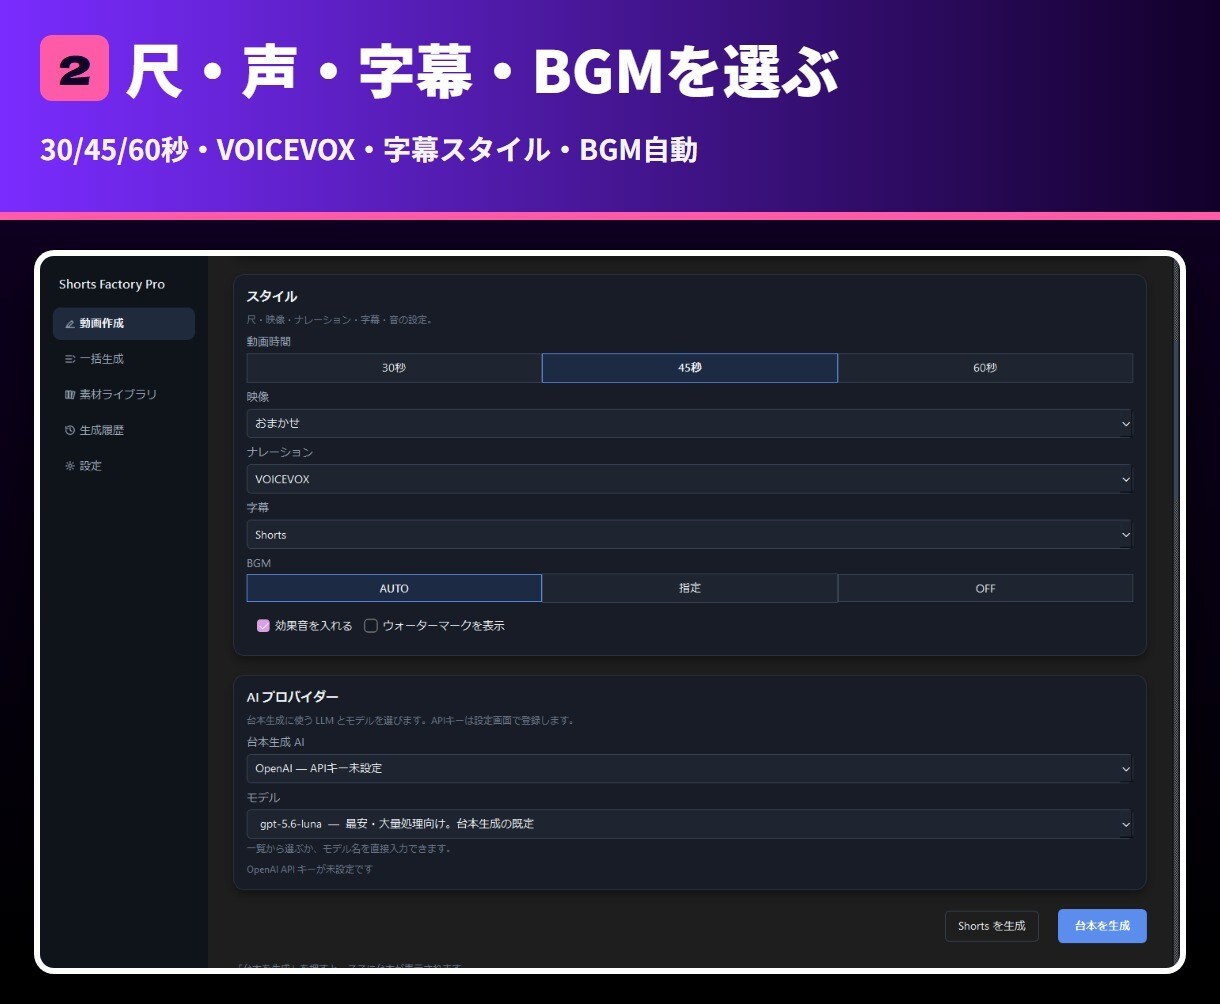Click the 台本を生成 button
The width and height of the screenshot is (1220, 1004).
[1102, 926]
